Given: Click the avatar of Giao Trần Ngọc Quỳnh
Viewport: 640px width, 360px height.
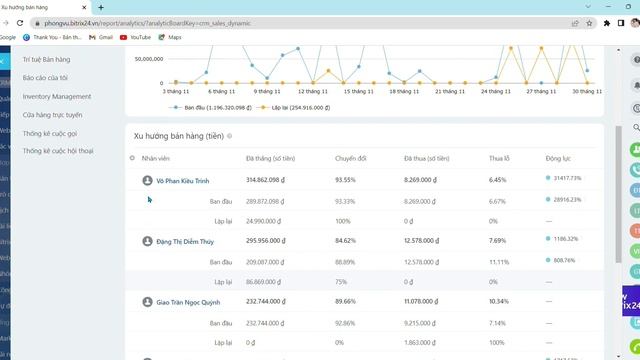Looking at the screenshot, I should coord(147,302).
